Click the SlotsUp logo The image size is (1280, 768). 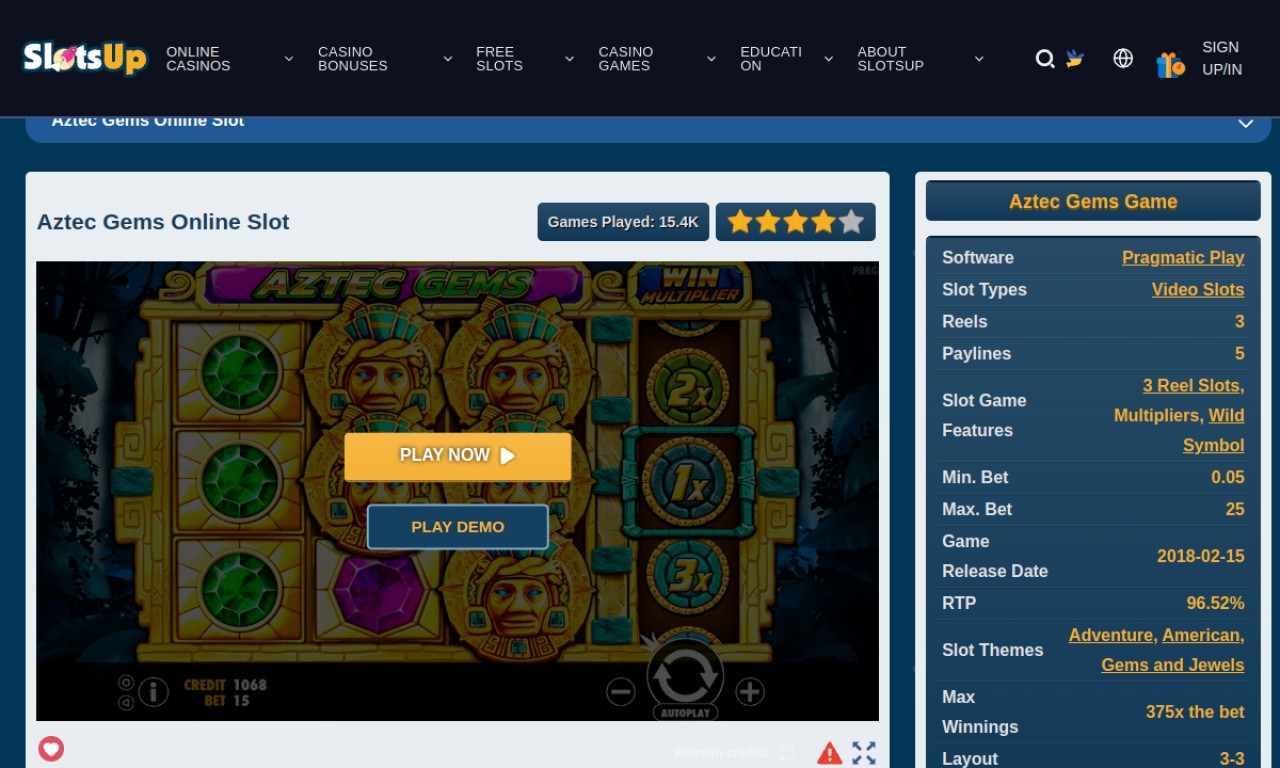pos(85,58)
